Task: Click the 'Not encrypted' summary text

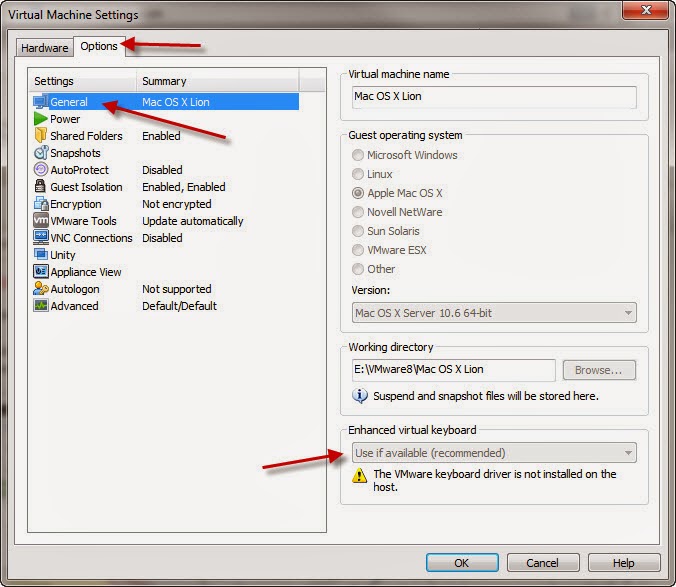Action: [177, 204]
